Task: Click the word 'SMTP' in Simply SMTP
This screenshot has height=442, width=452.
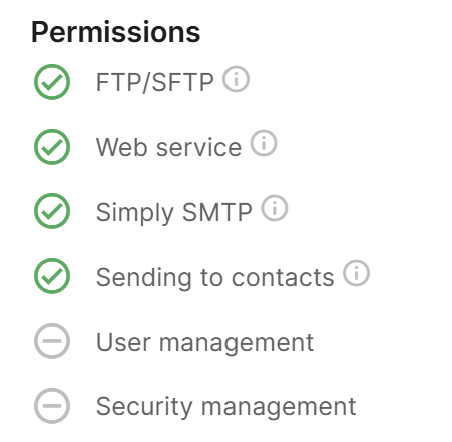Action: coord(217,212)
